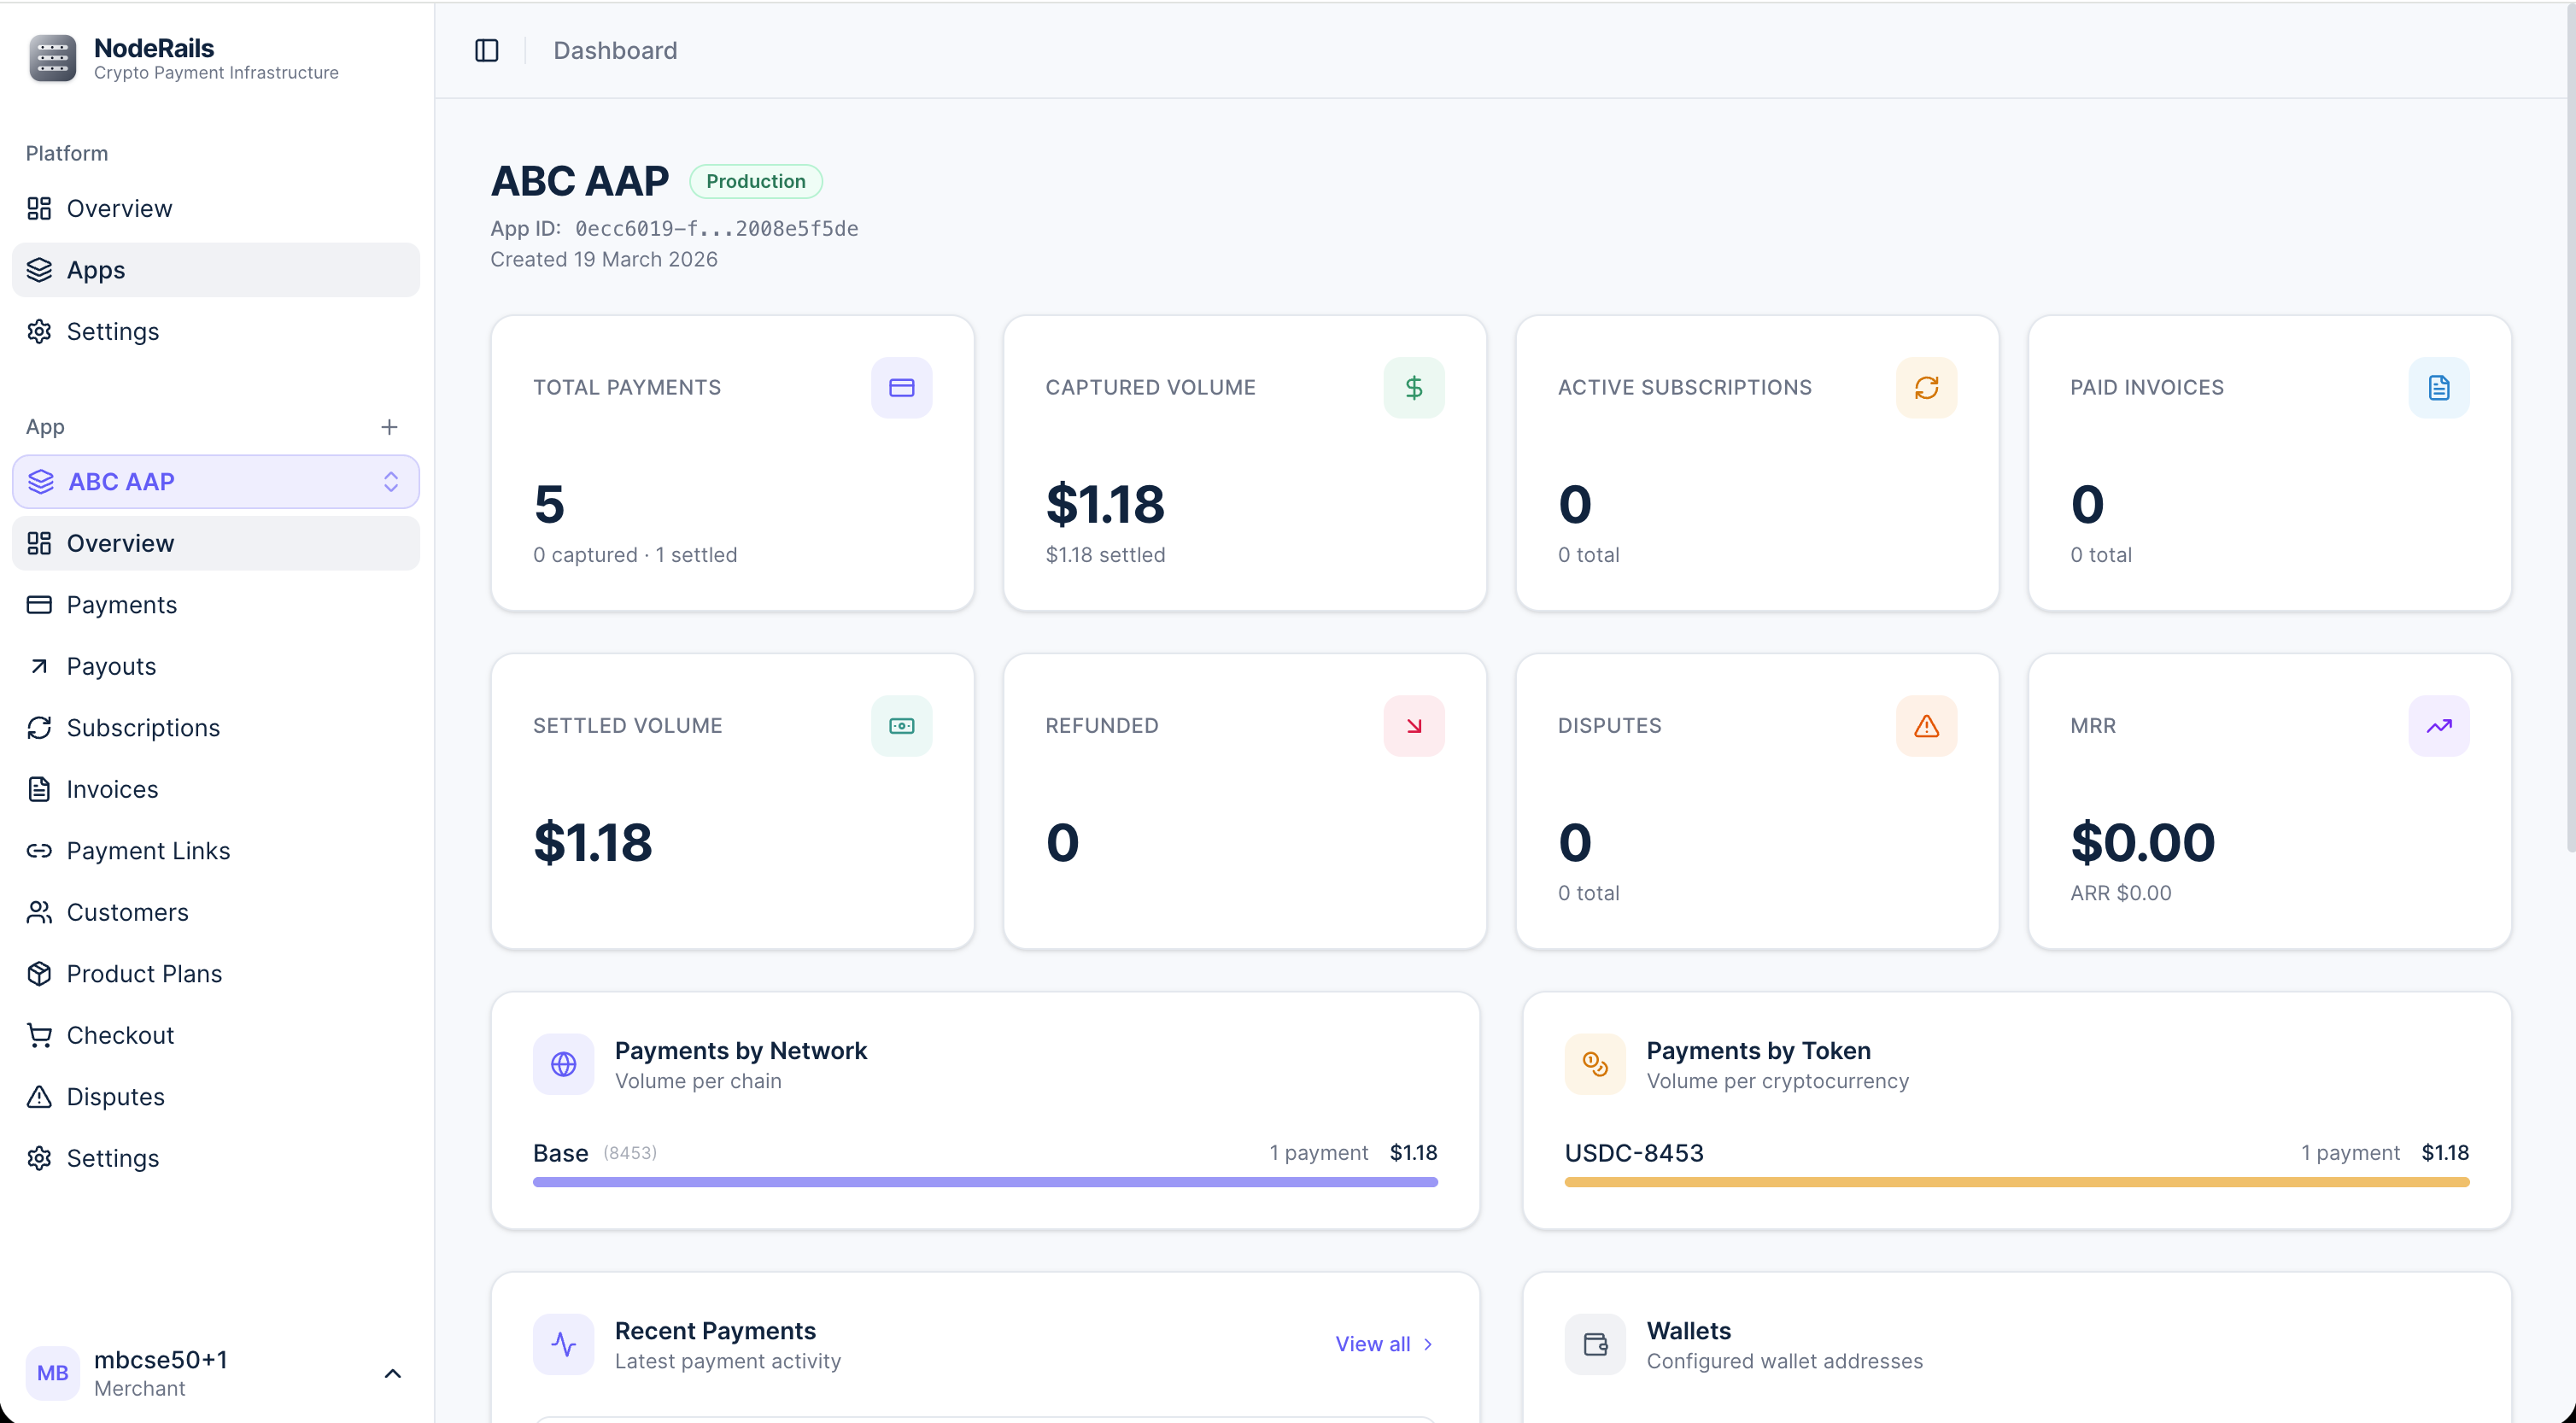Open Invoices from the sidebar
The width and height of the screenshot is (2576, 1423).
111,789
